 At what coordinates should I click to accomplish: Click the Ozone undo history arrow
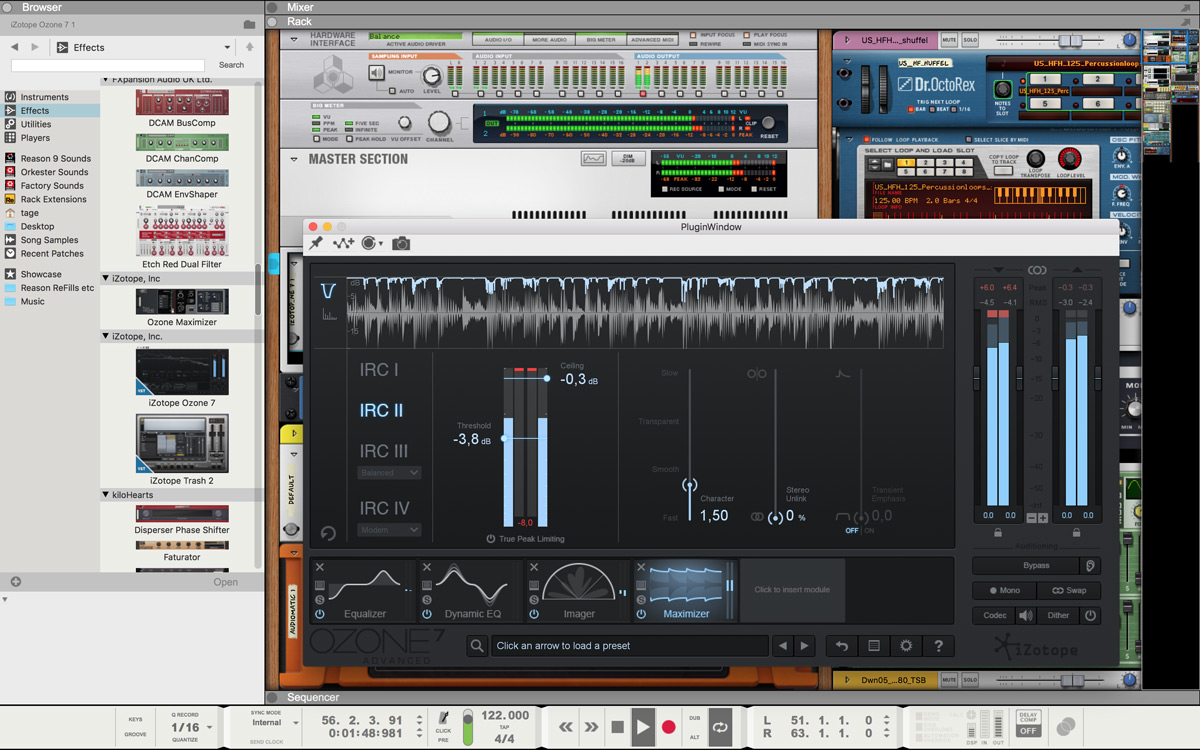[x=842, y=646]
